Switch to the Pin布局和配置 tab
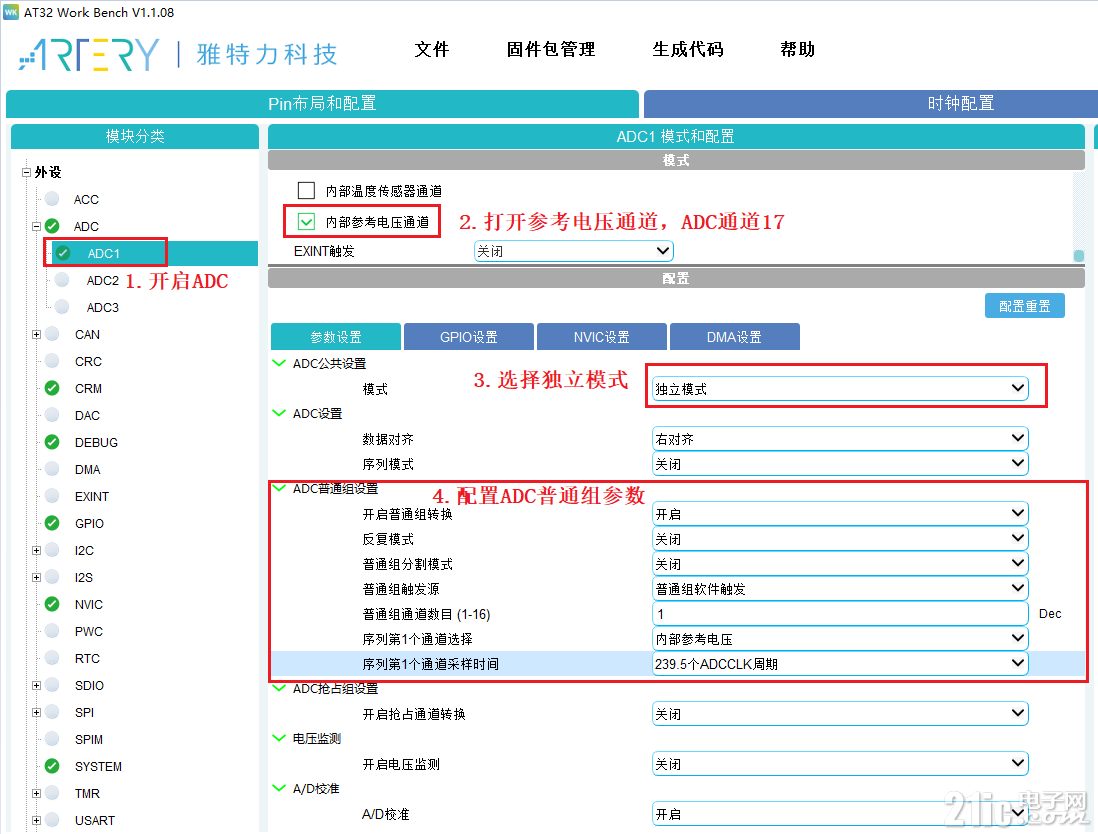Viewport: 1098px width, 834px height. pos(322,104)
